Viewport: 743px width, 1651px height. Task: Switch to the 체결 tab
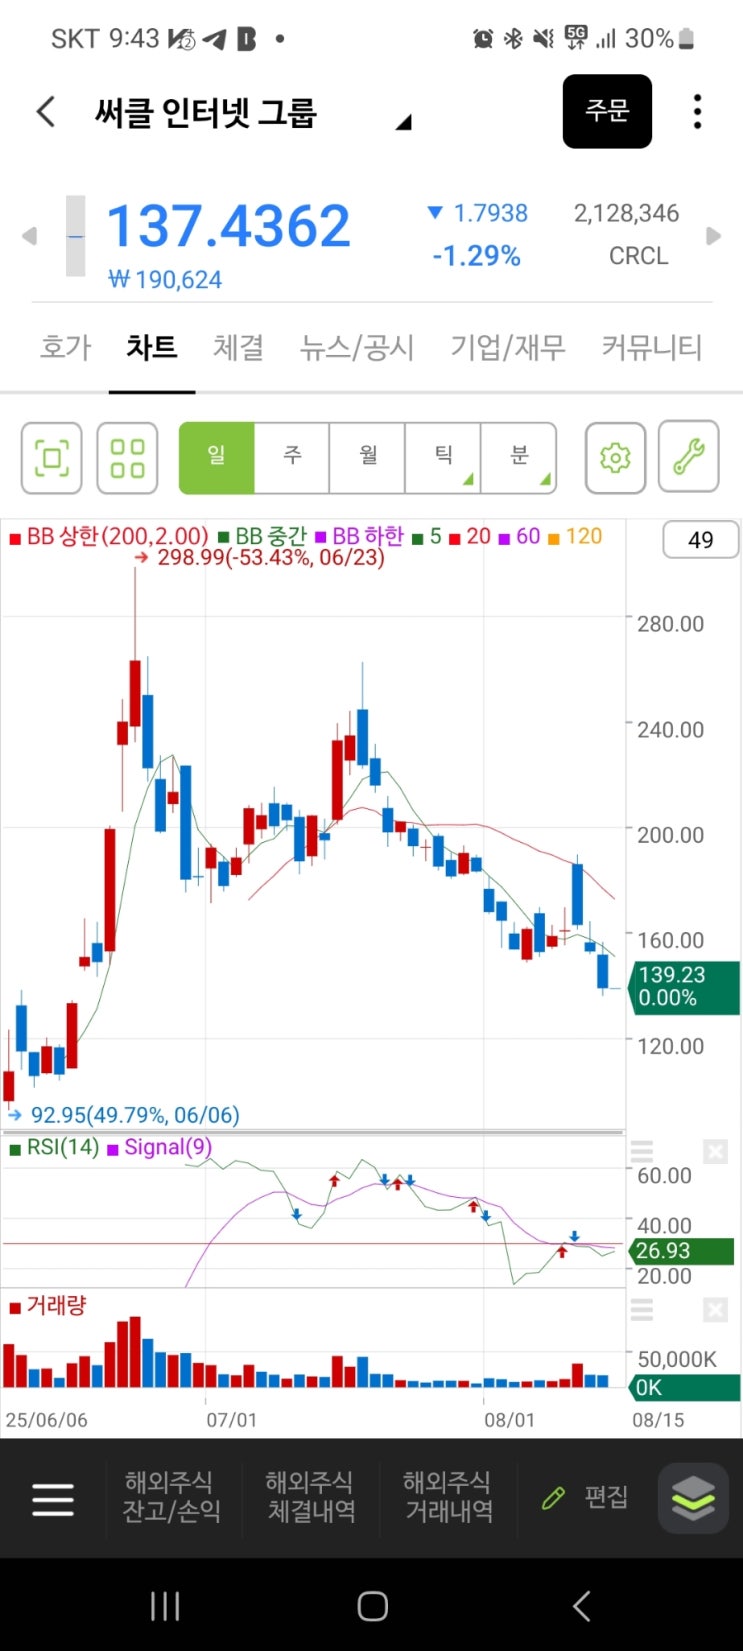[x=238, y=347]
